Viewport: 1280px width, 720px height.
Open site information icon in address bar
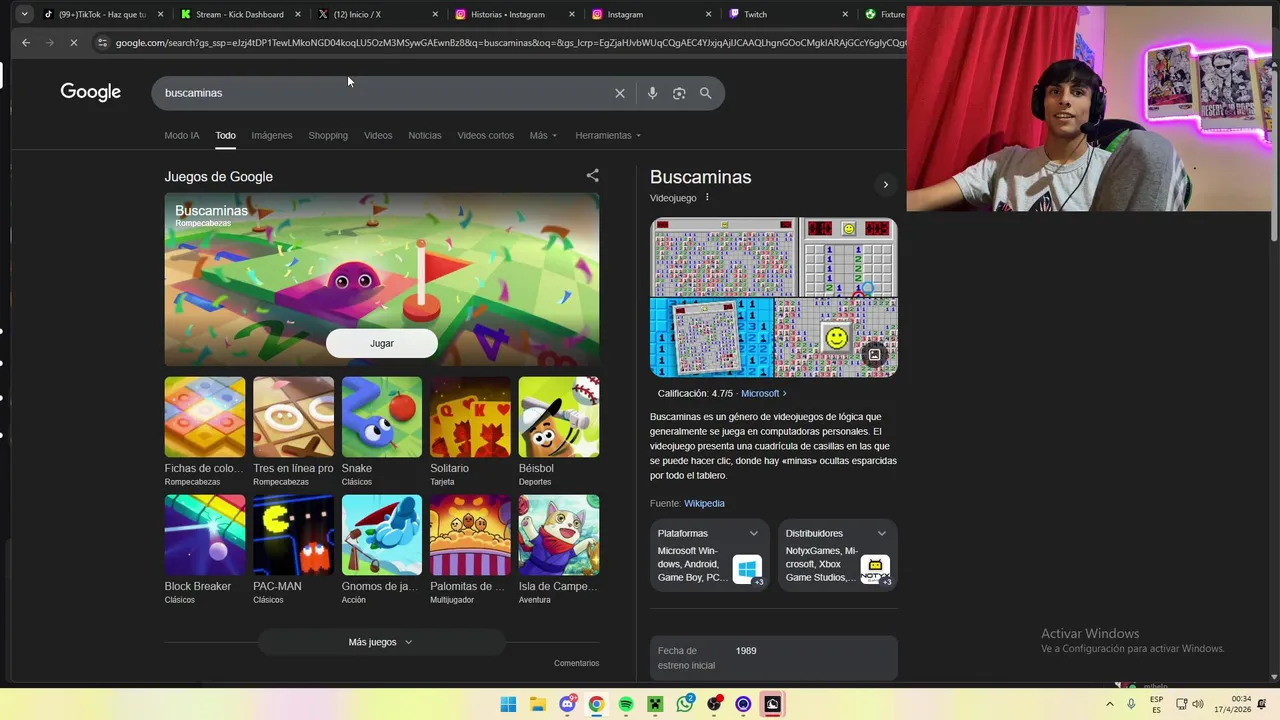click(102, 43)
